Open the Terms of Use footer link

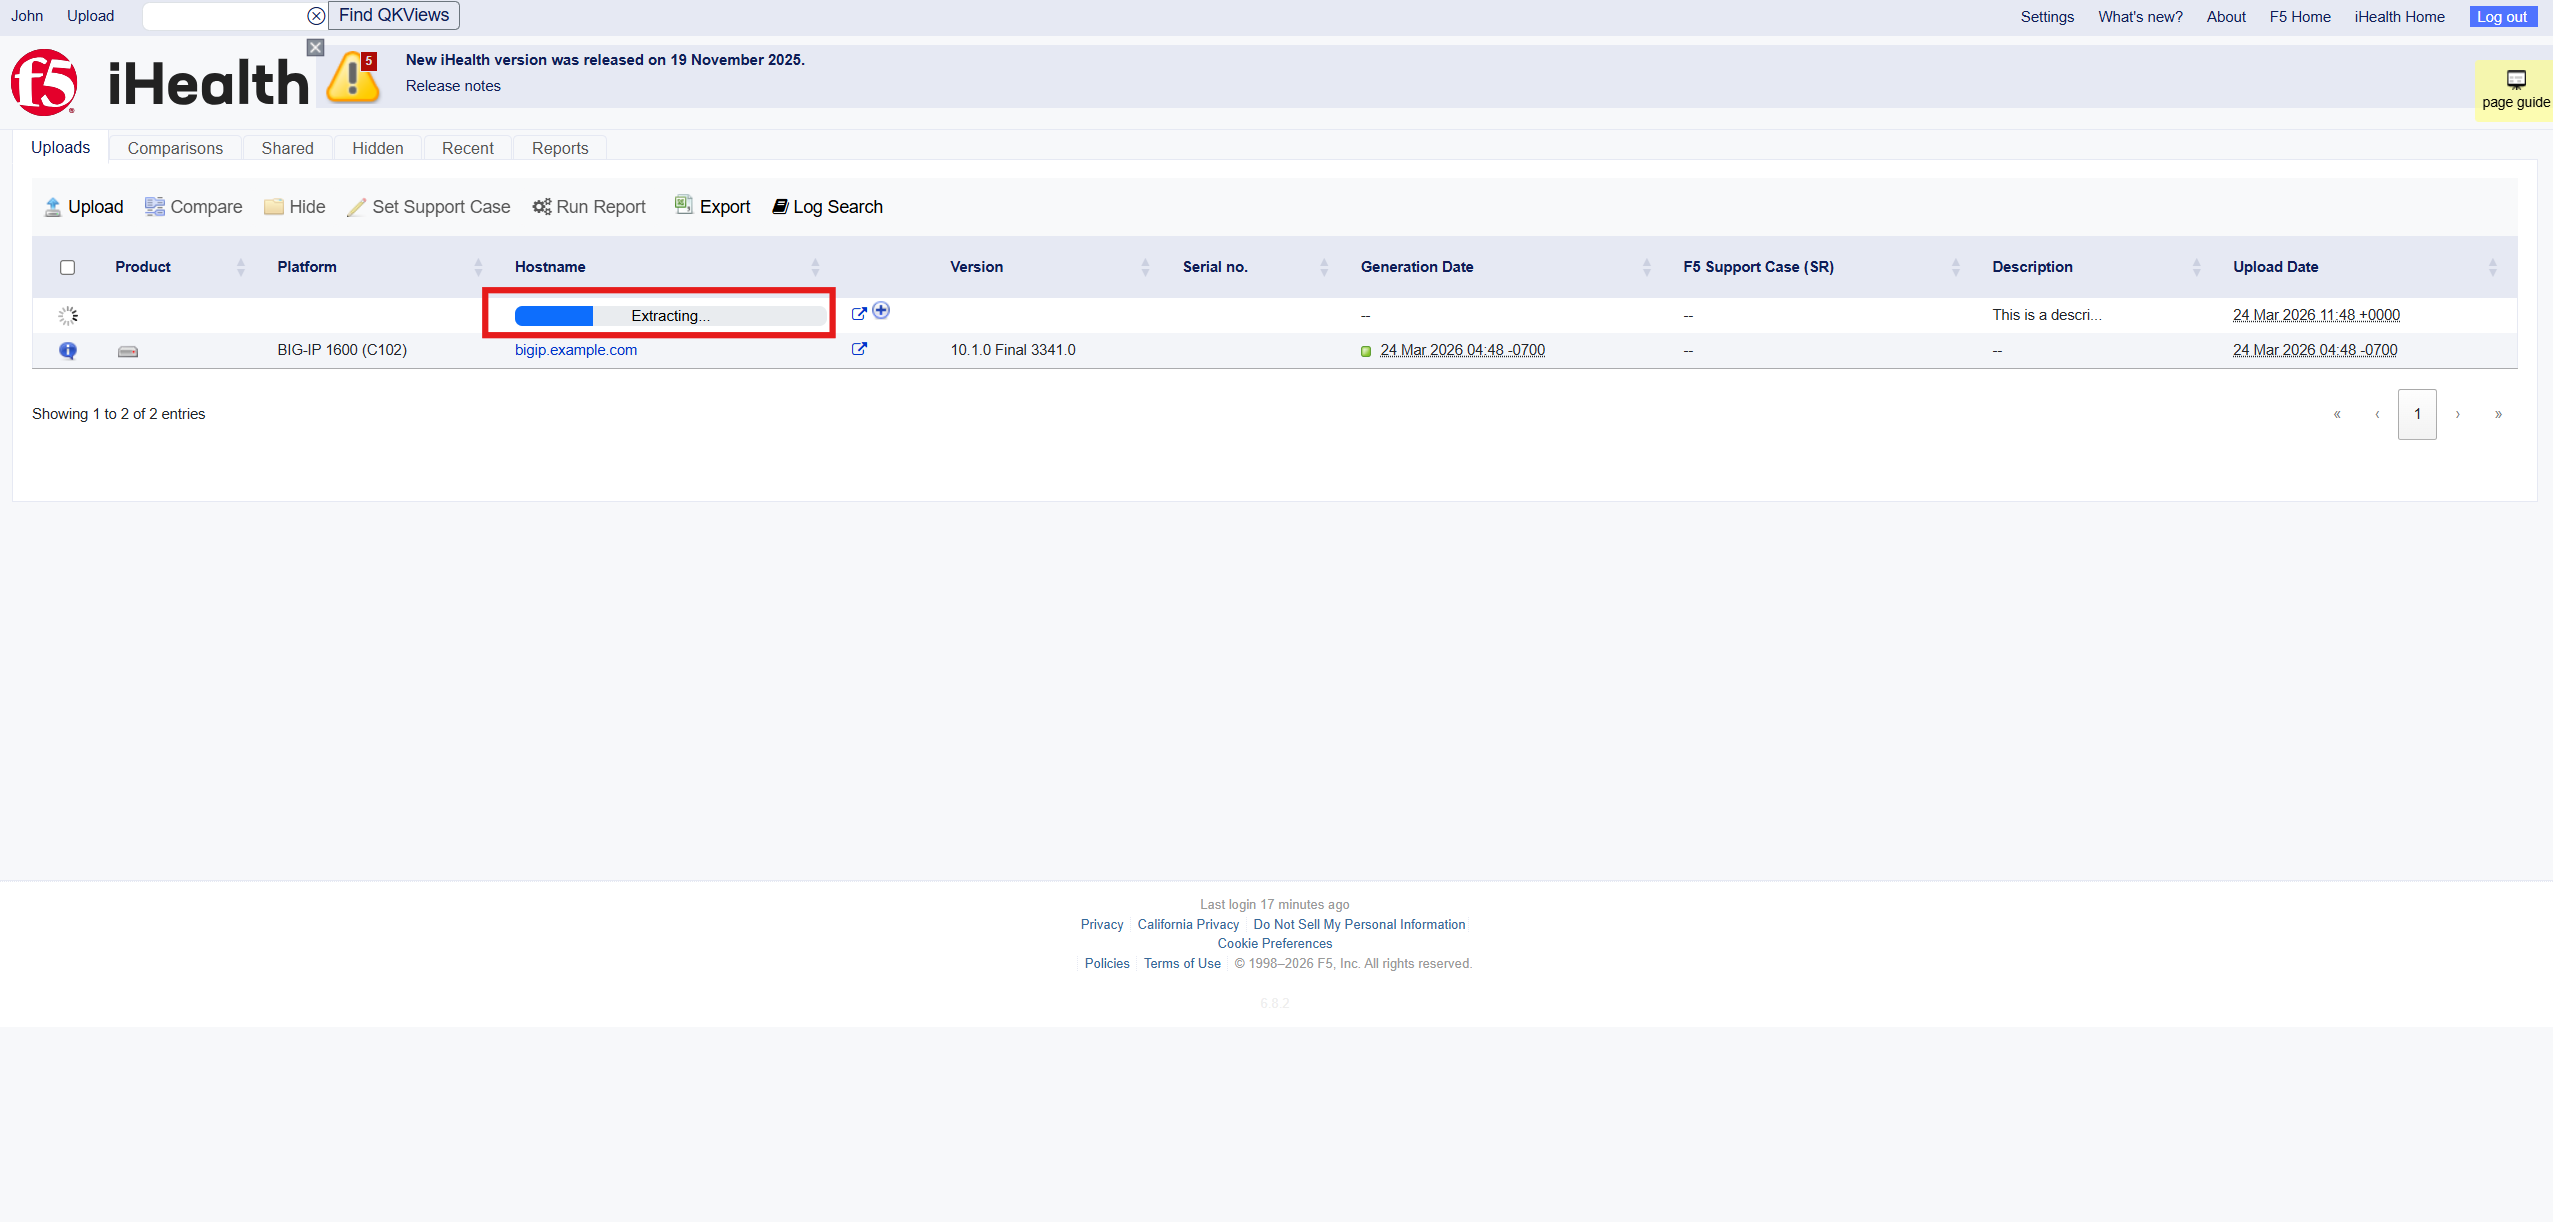pos(1182,964)
